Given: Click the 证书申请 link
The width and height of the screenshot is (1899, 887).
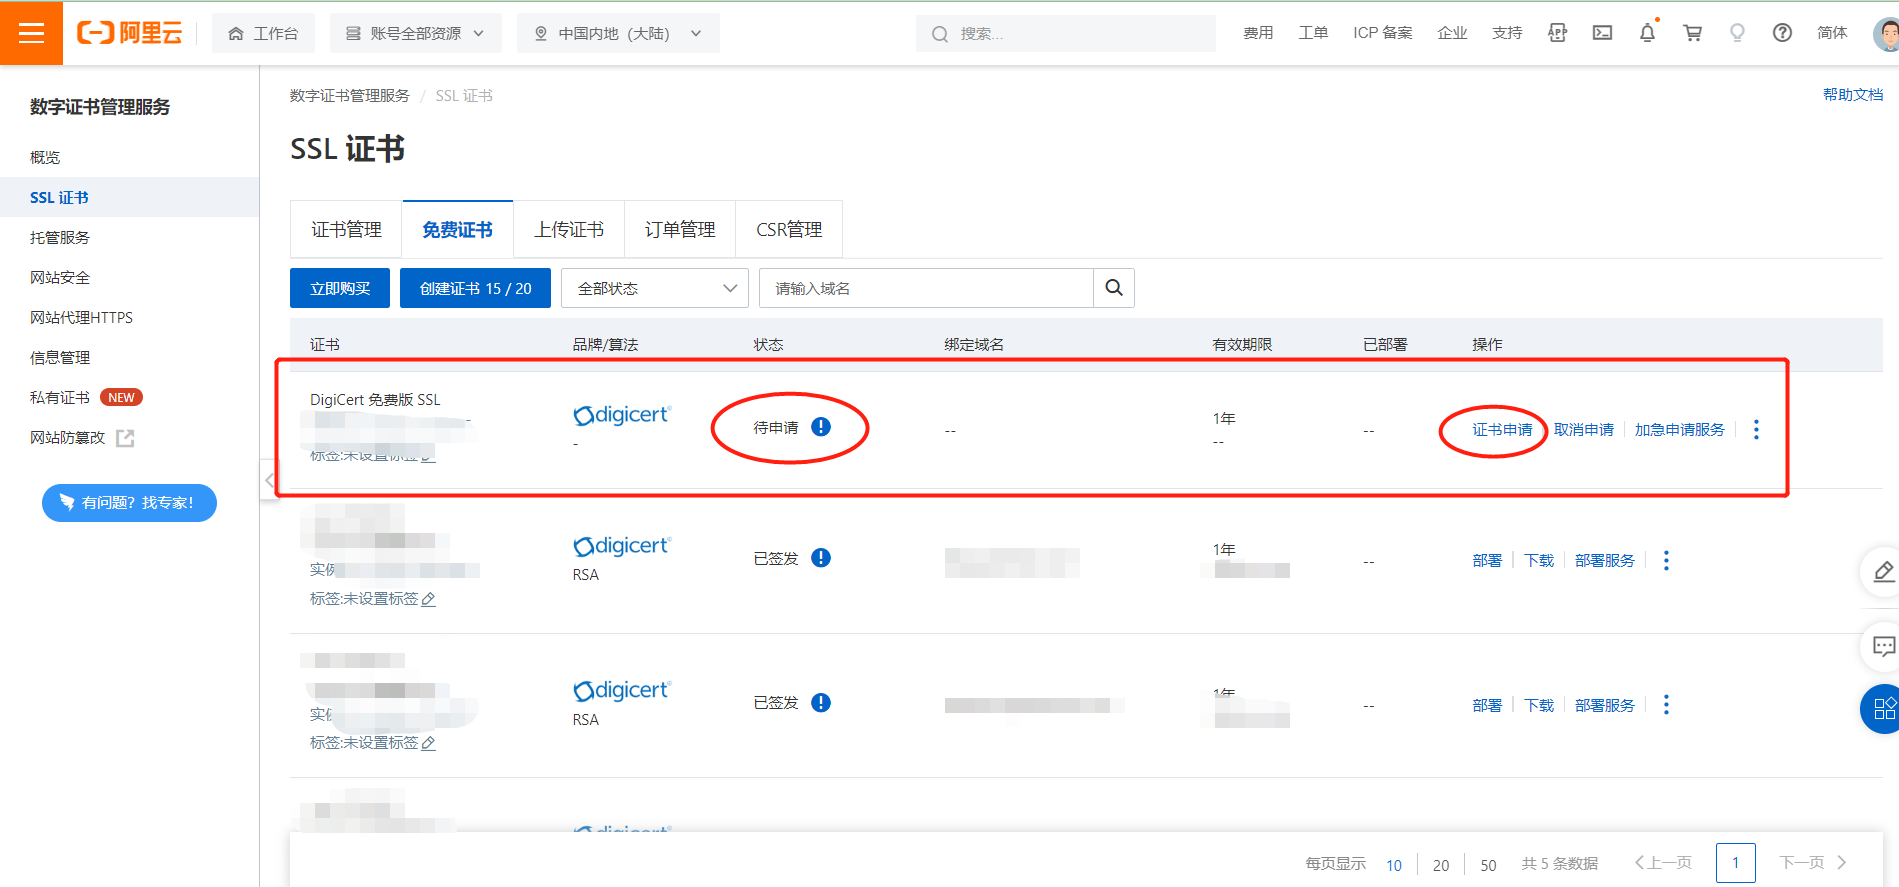Looking at the screenshot, I should tap(1502, 429).
